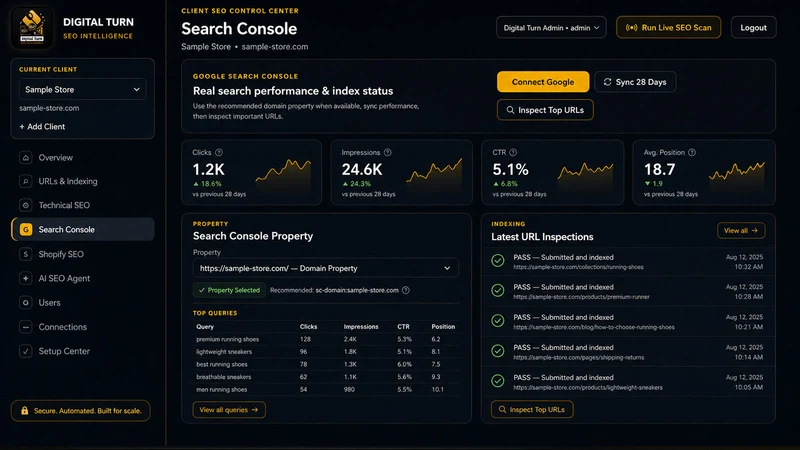Open the Digital Turn Admin account dropdown

(551, 28)
